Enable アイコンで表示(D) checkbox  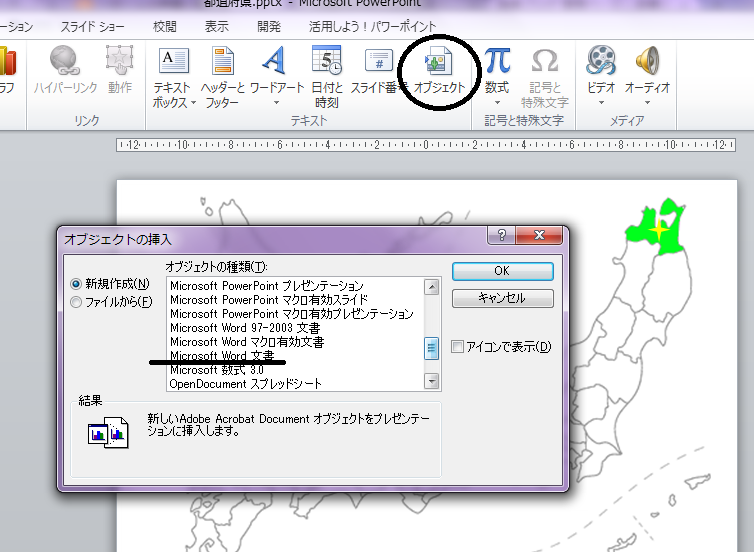pos(457,346)
